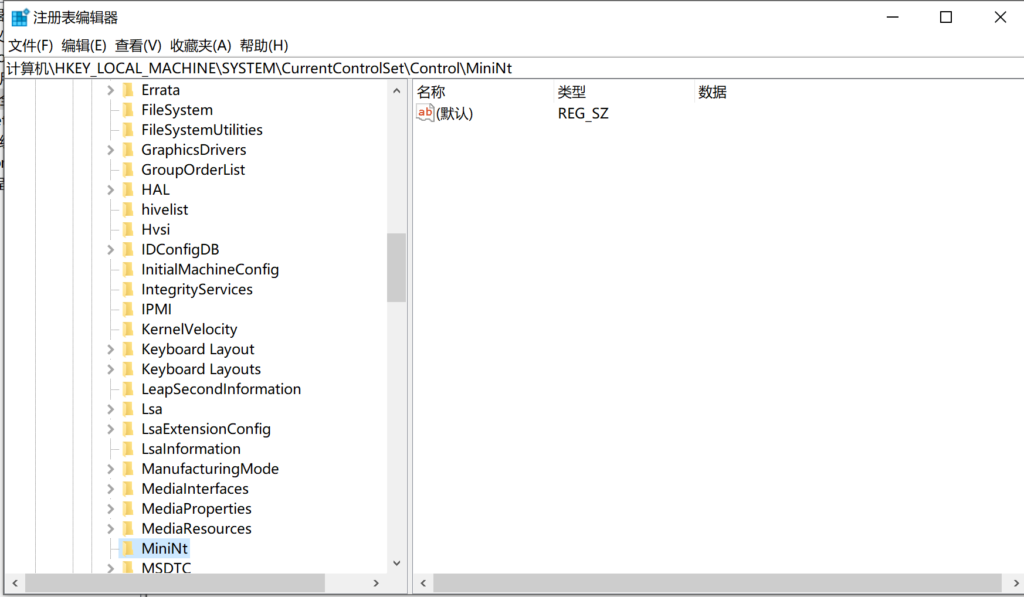
Task: Select the GroupOrderList key
Action: click(193, 170)
